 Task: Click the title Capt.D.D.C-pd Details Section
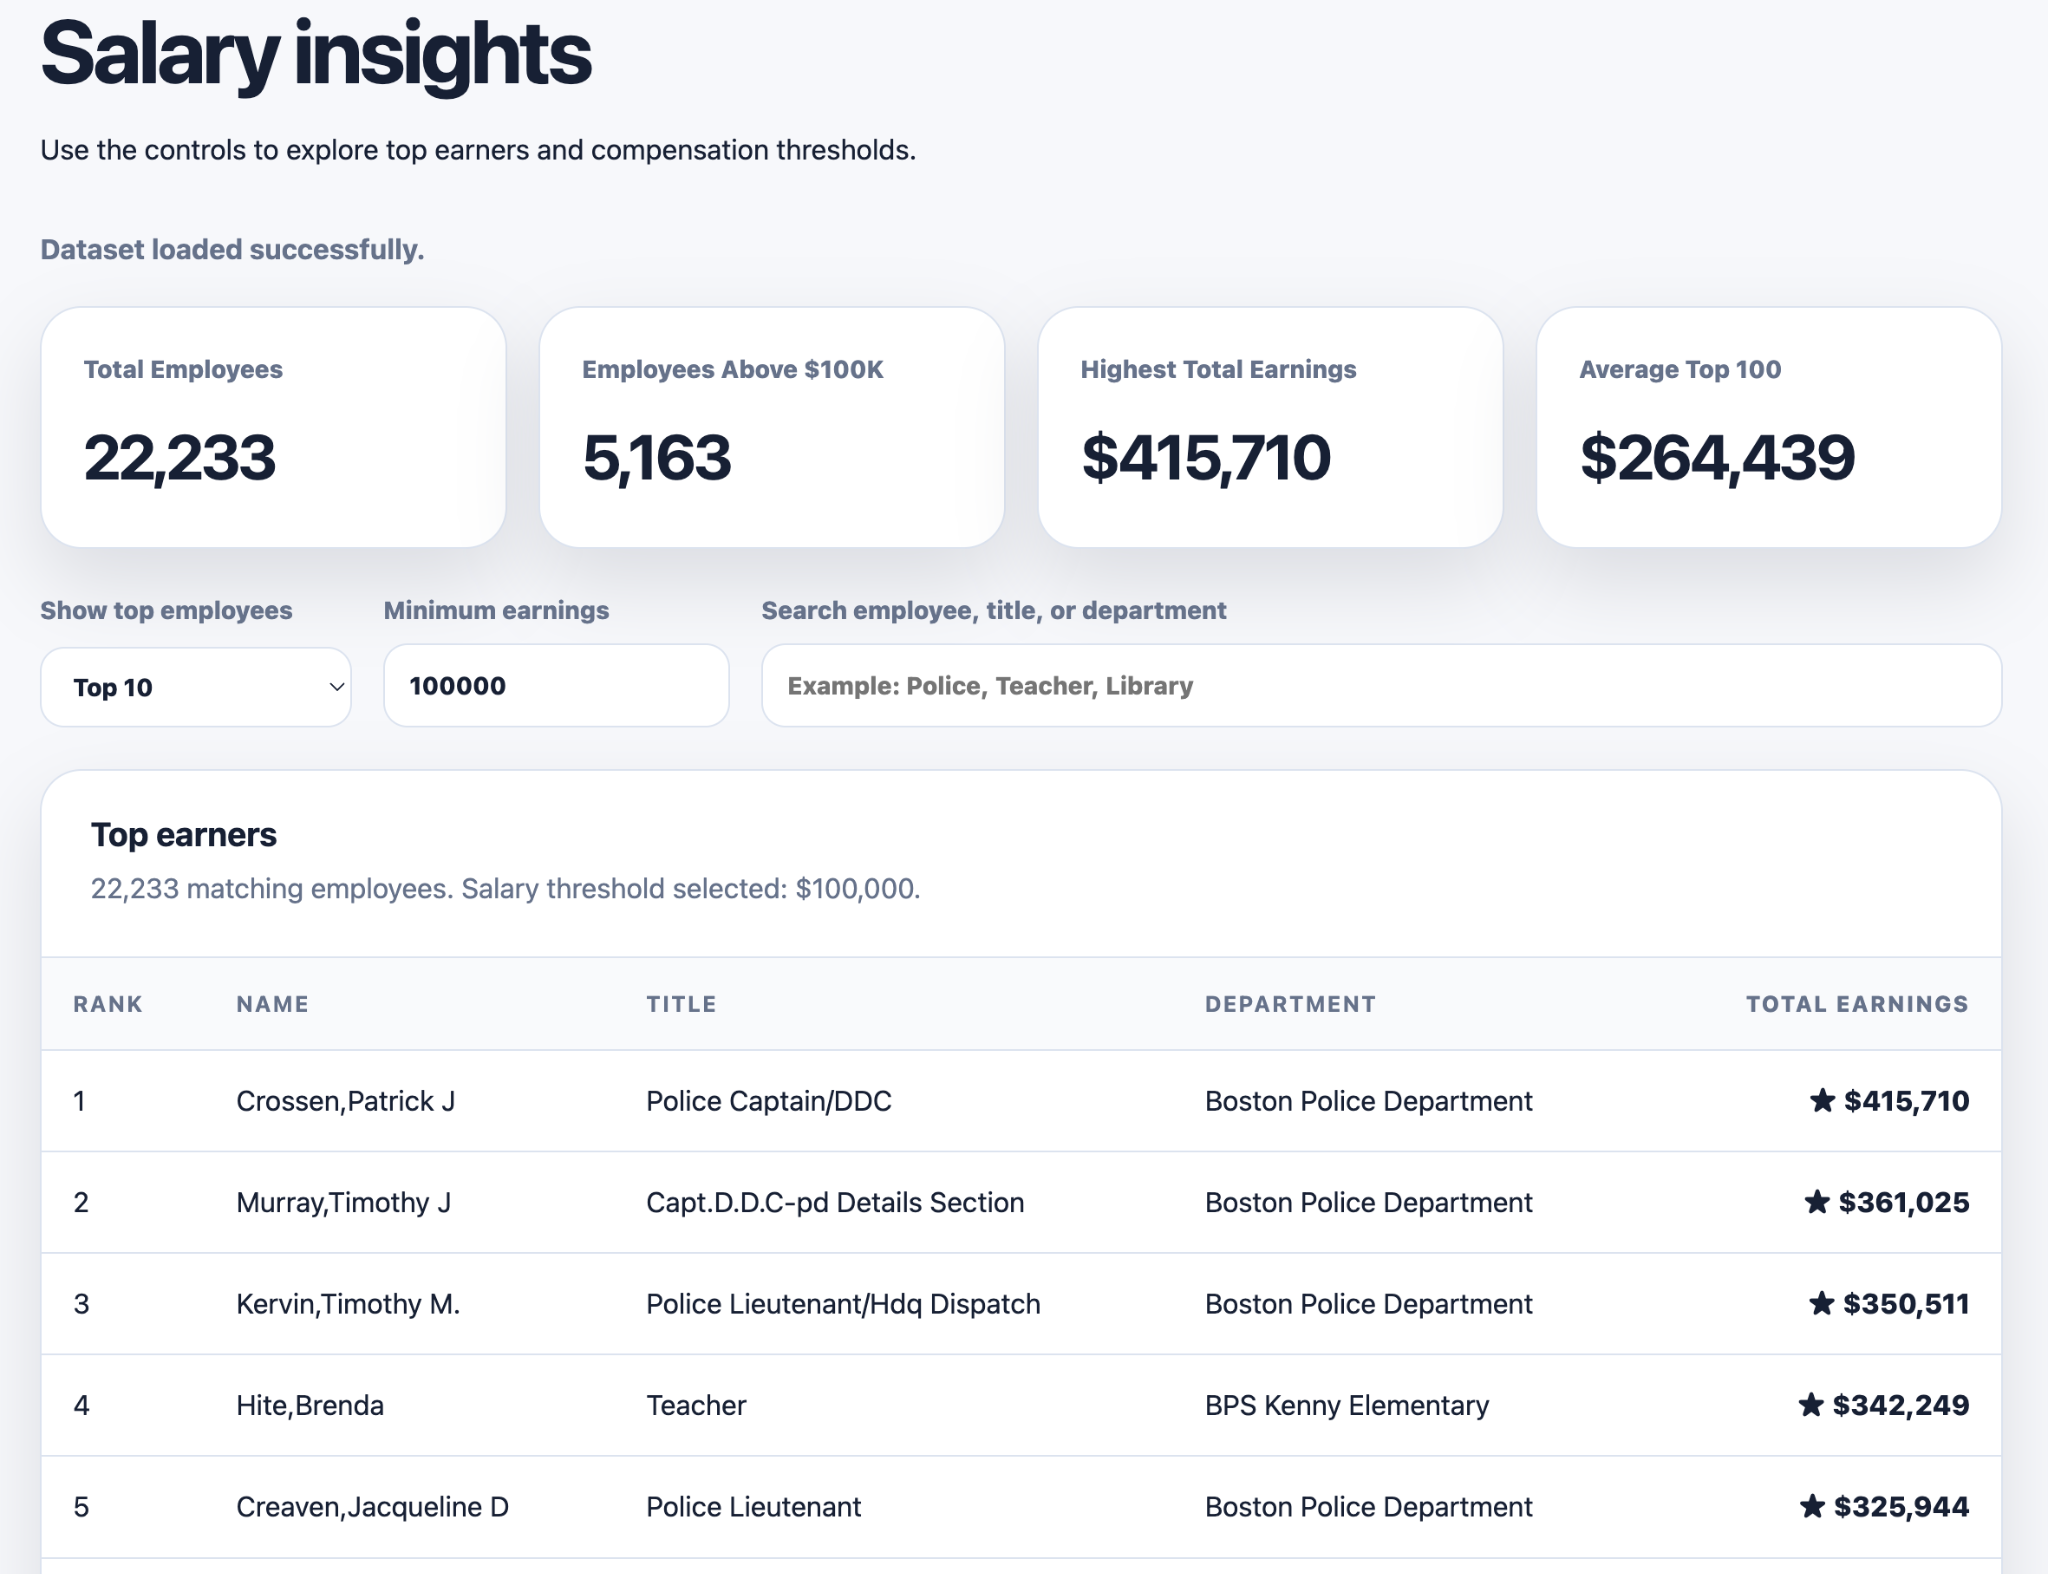835,1202
